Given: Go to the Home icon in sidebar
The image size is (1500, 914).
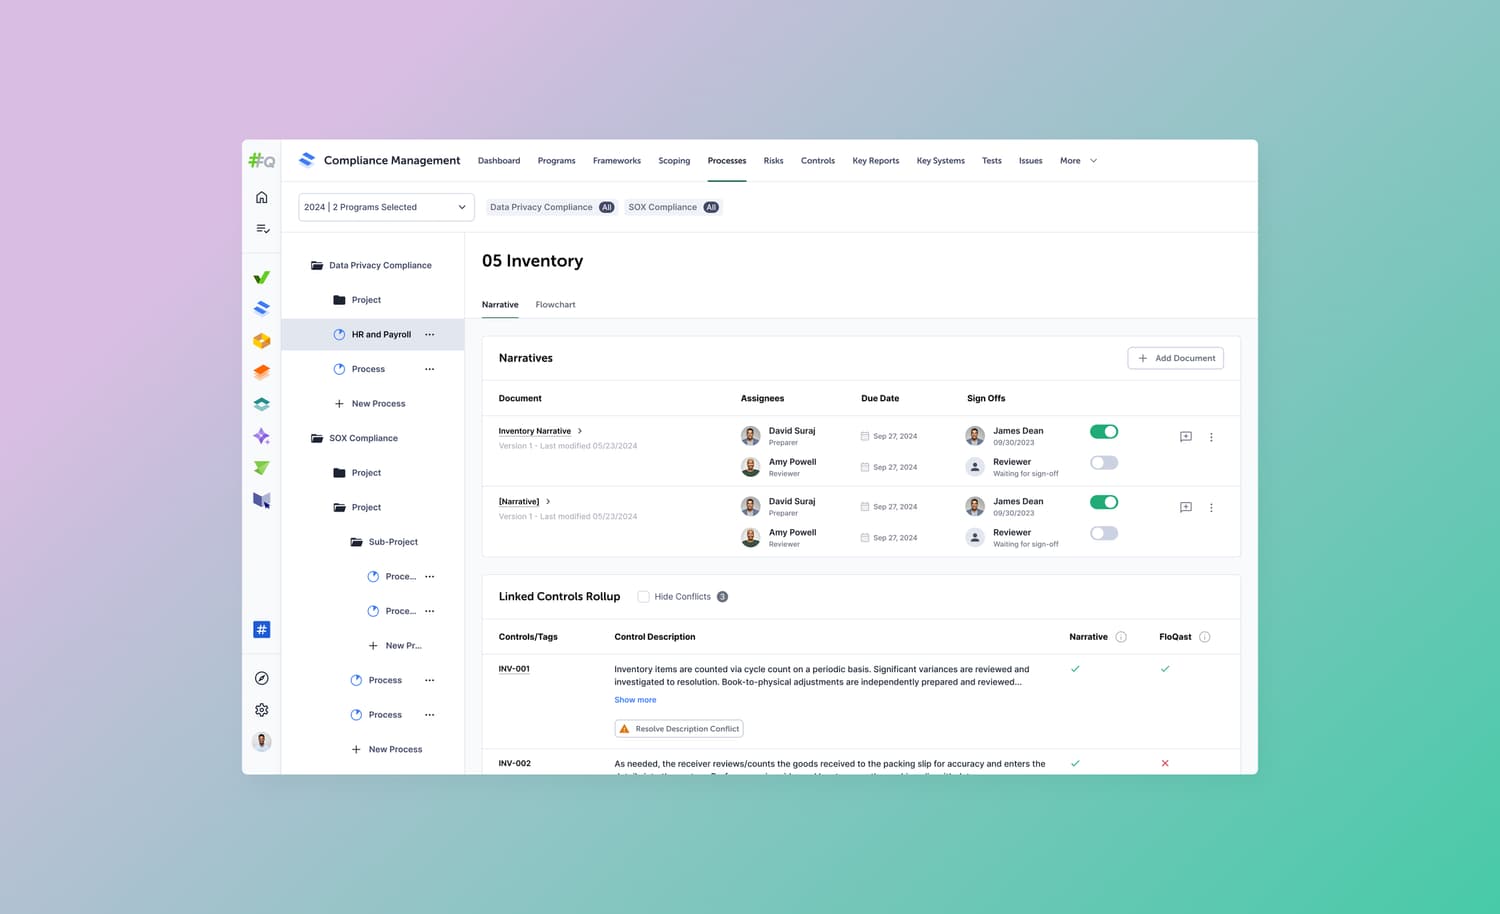Looking at the screenshot, I should [261, 197].
